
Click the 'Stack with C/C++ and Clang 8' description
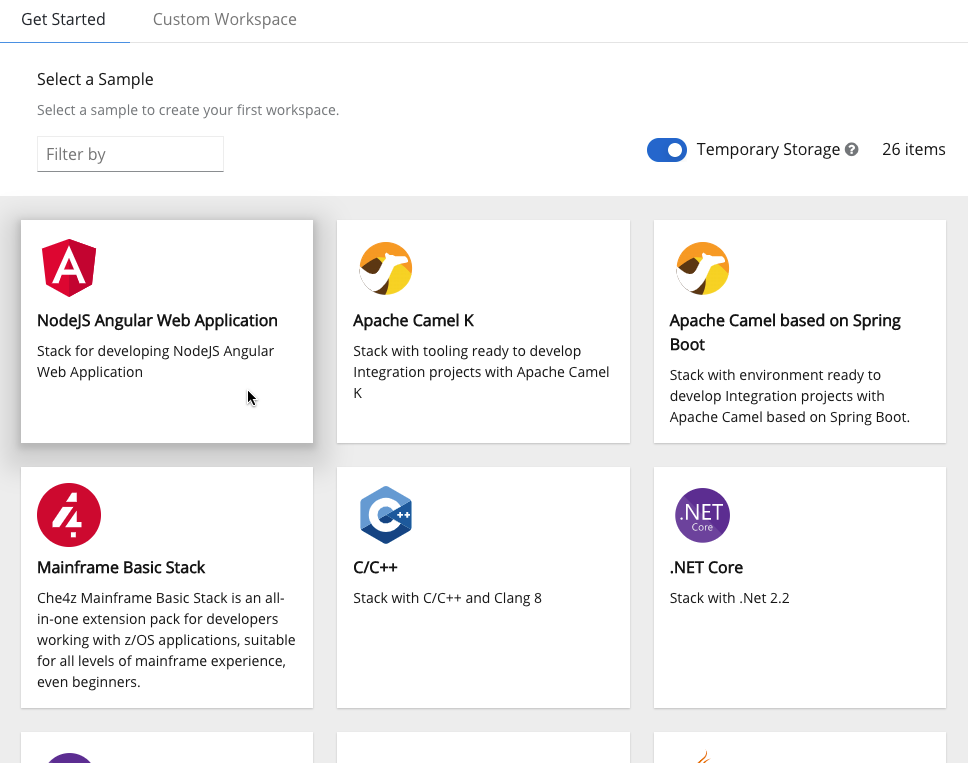(447, 599)
